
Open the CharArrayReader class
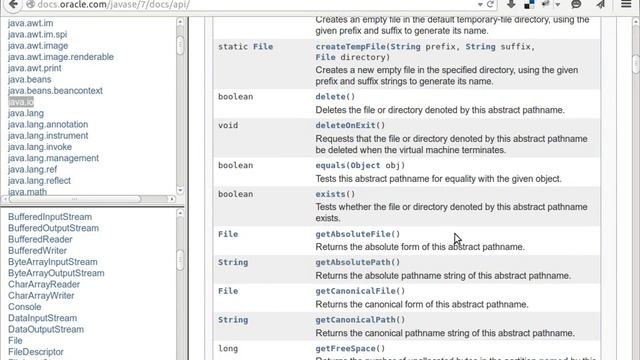44,284
